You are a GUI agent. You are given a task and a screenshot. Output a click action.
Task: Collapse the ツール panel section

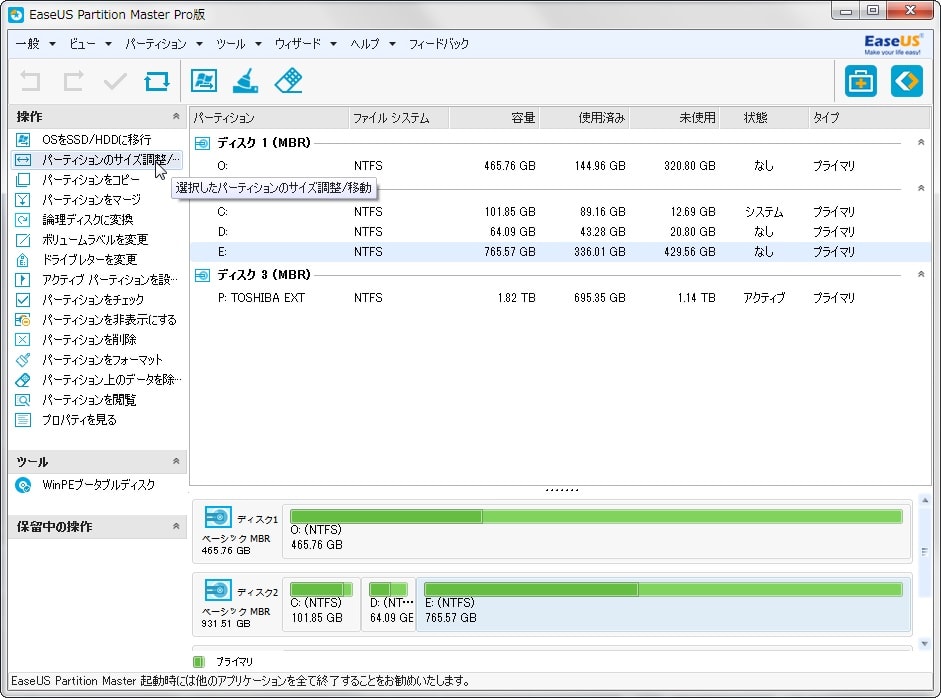point(176,462)
